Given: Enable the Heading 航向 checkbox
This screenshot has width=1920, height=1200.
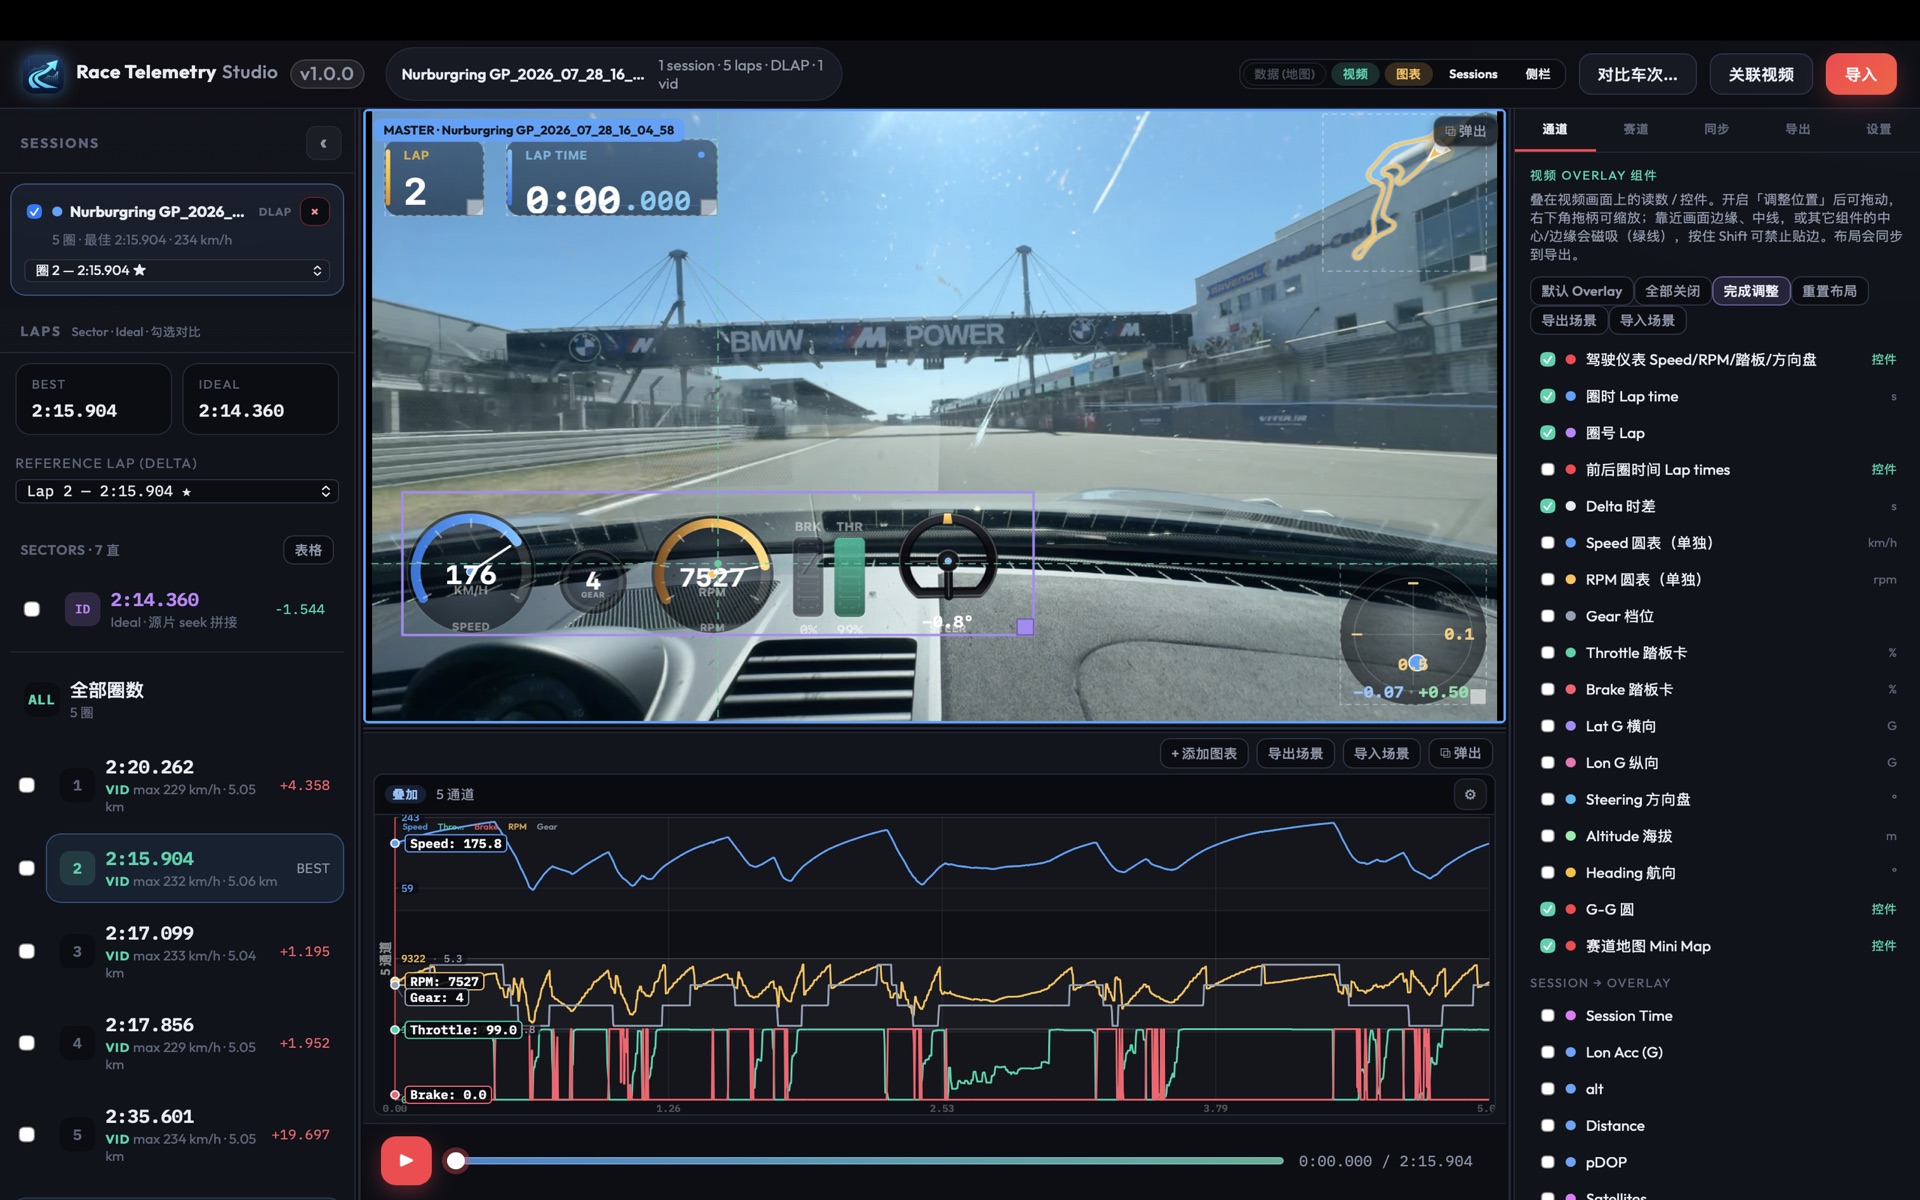Looking at the screenshot, I should click(1548, 872).
